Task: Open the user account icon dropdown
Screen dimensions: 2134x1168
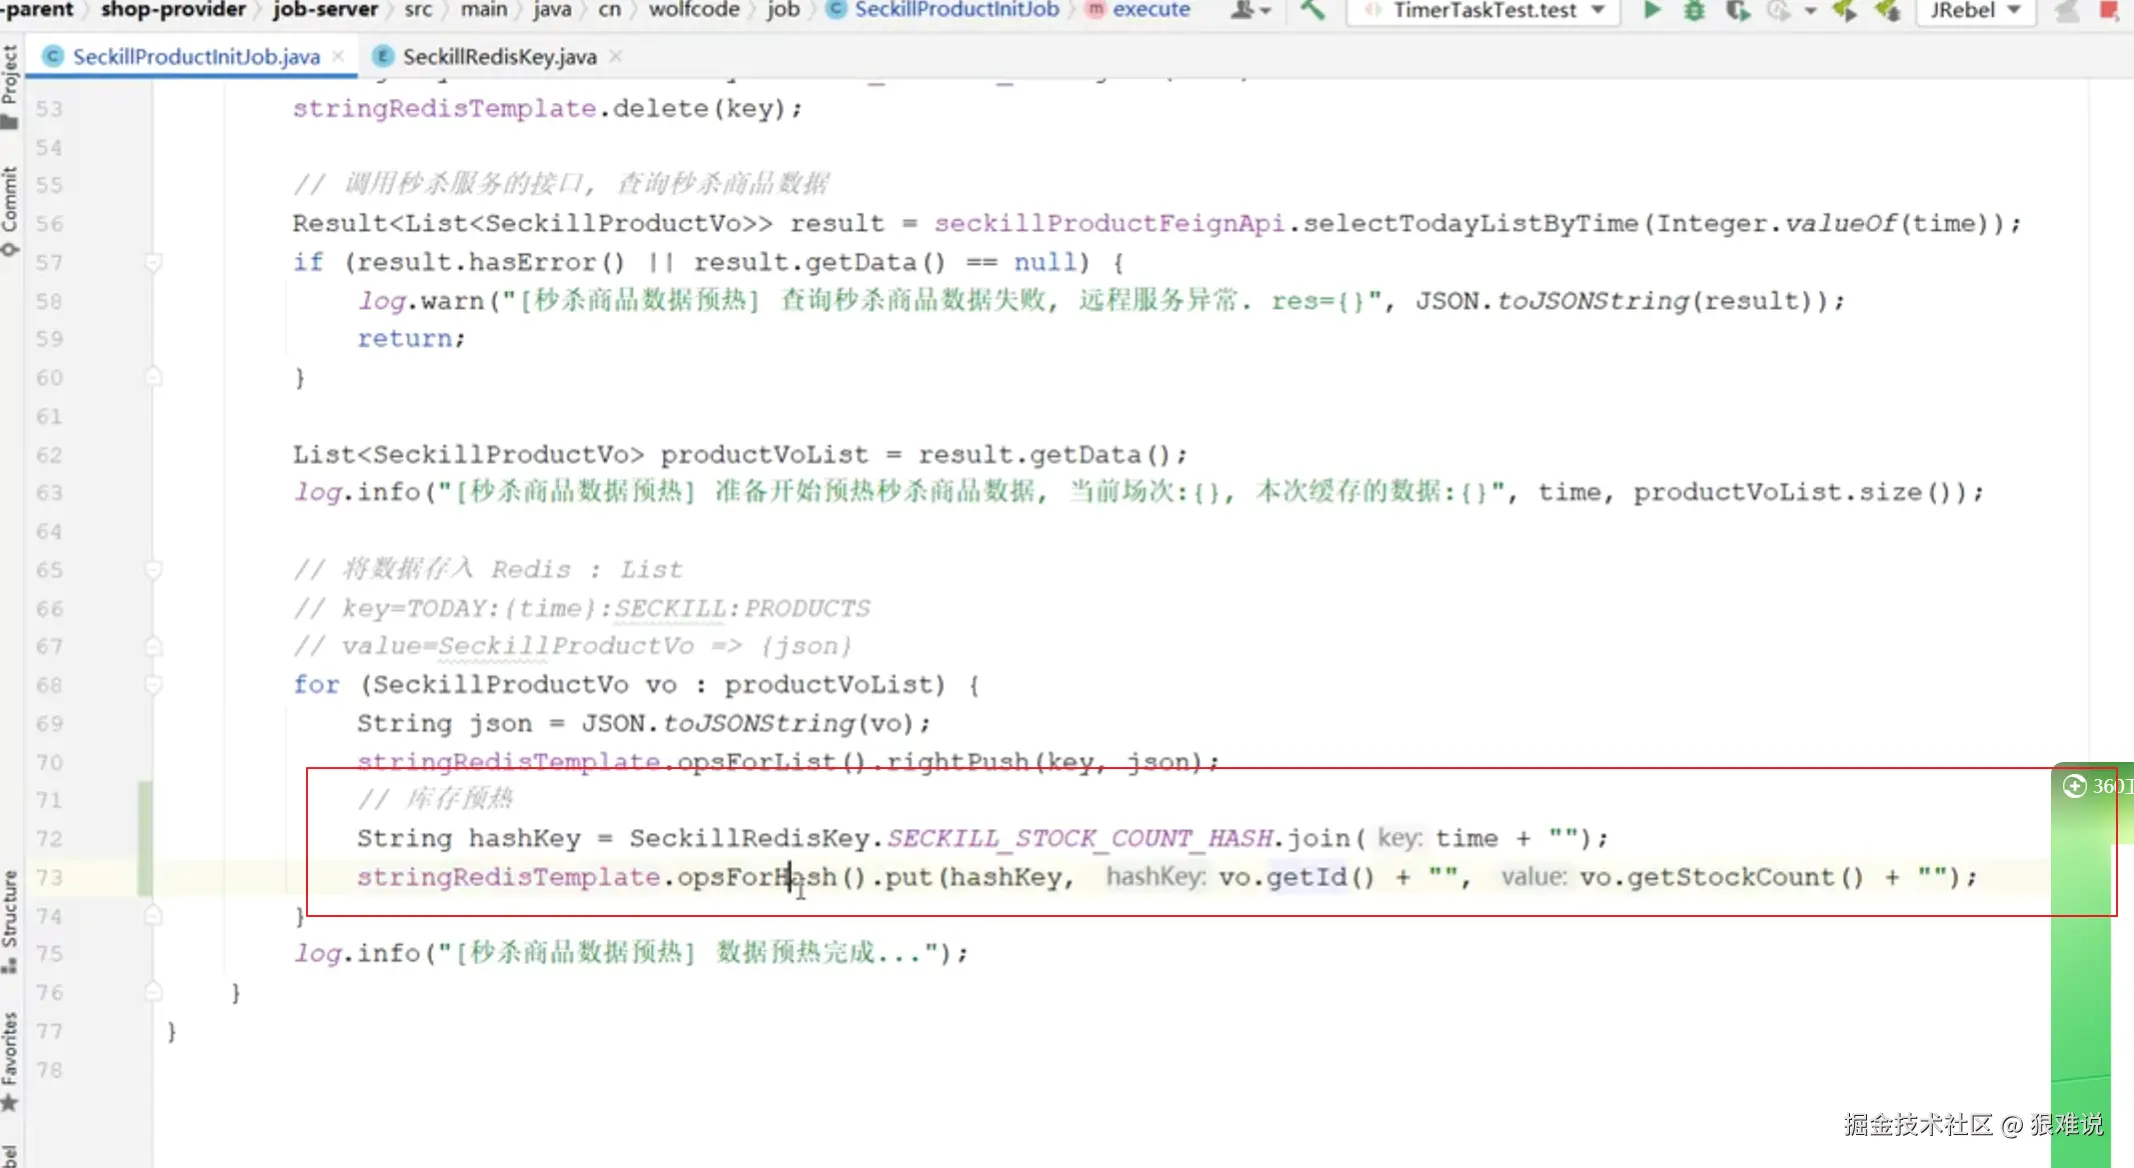Action: 1250,10
